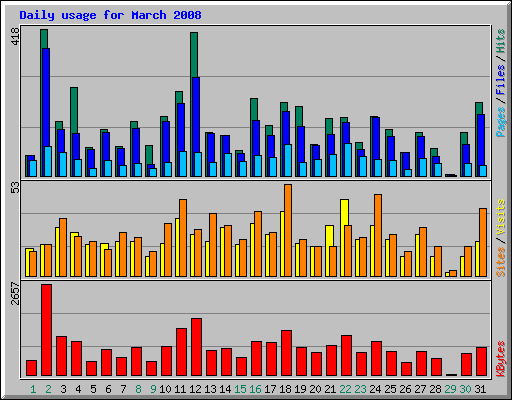Select day 22 on the x-axis

(x=345, y=389)
